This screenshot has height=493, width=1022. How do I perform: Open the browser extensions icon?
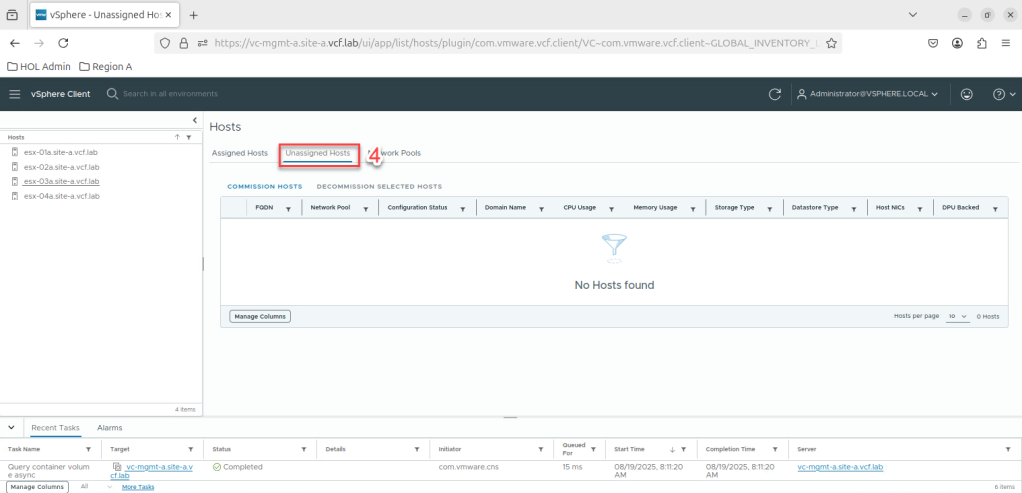point(982,43)
